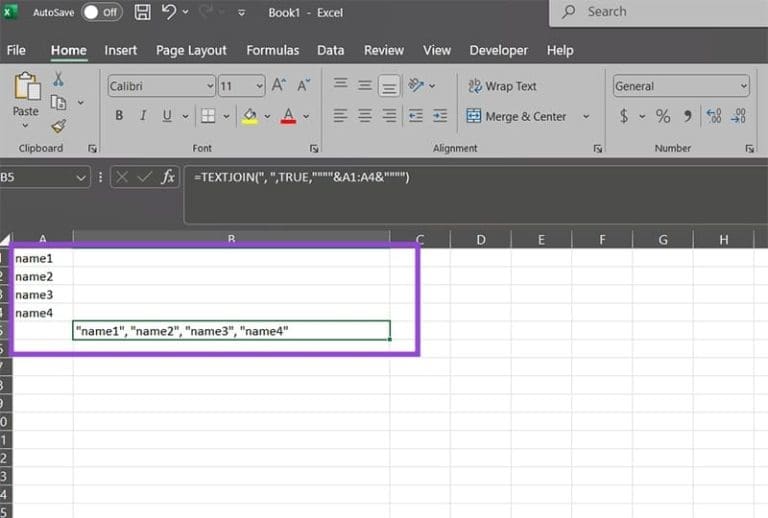Image resolution: width=768 pixels, height=518 pixels.
Task: Apply center horizontal alignment icon
Action: (x=365, y=116)
